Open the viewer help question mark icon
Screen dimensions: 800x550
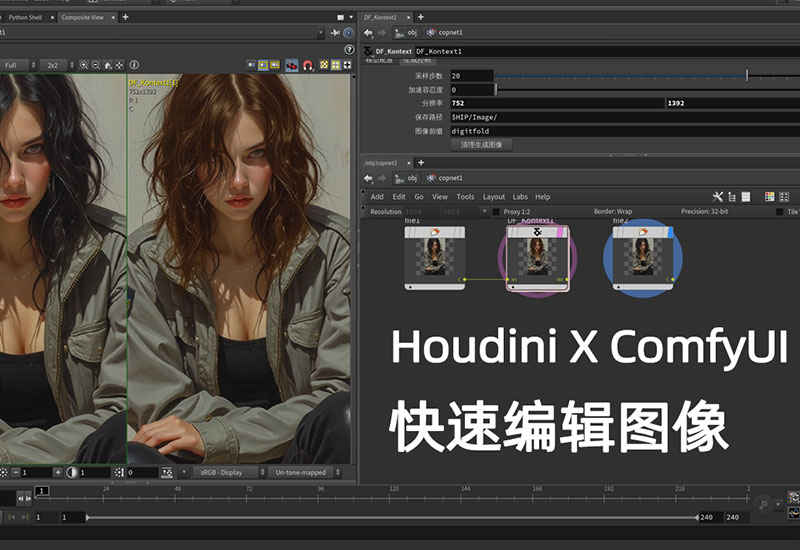[x=349, y=49]
